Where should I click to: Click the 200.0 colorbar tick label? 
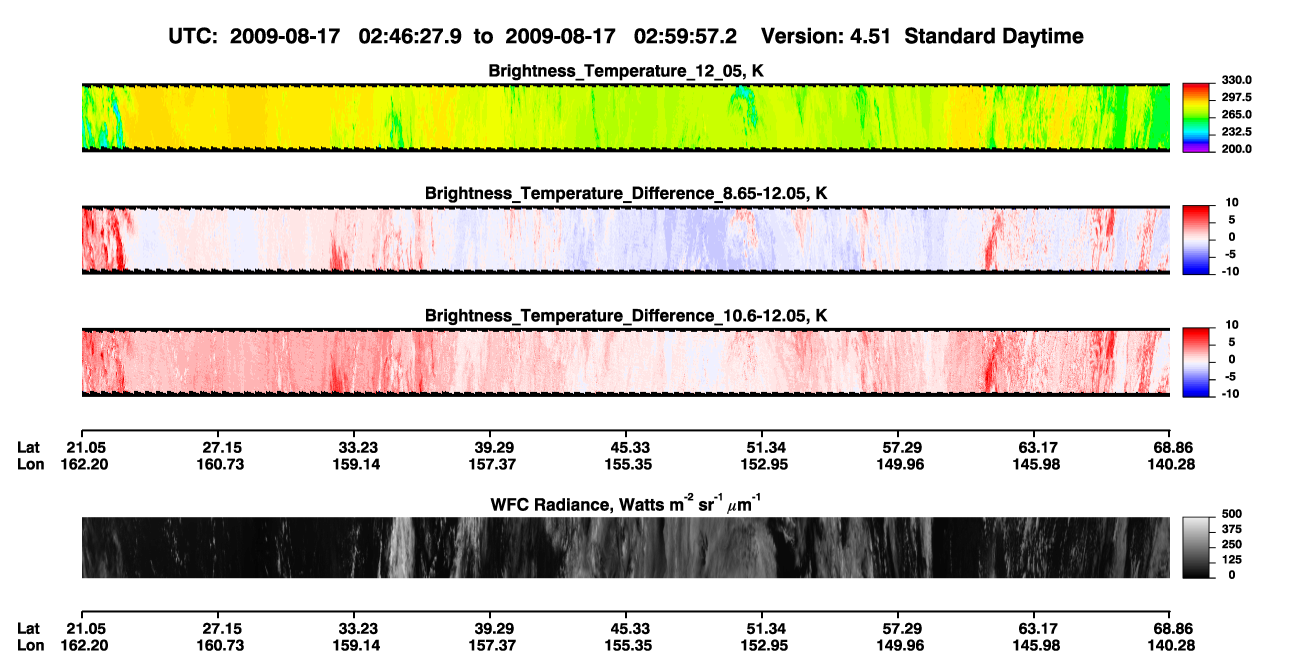coord(1237,148)
